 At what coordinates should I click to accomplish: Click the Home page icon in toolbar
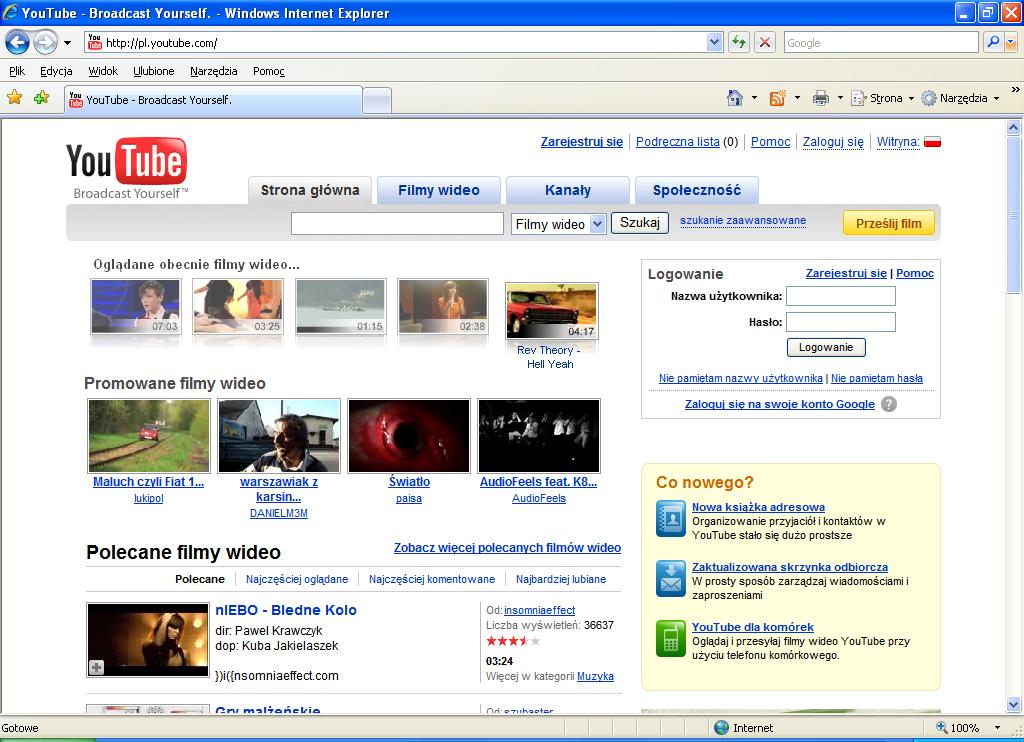735,98
